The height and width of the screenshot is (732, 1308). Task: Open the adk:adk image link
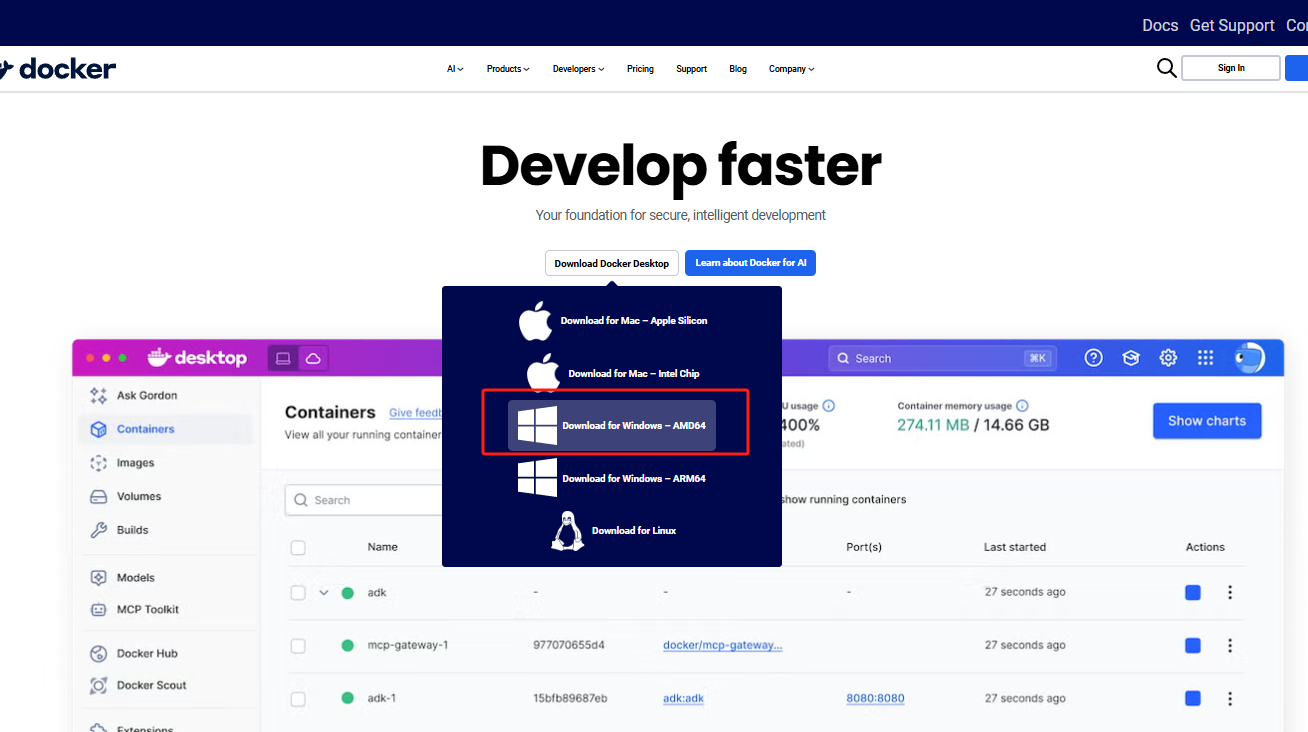click(x=683, y=698)
